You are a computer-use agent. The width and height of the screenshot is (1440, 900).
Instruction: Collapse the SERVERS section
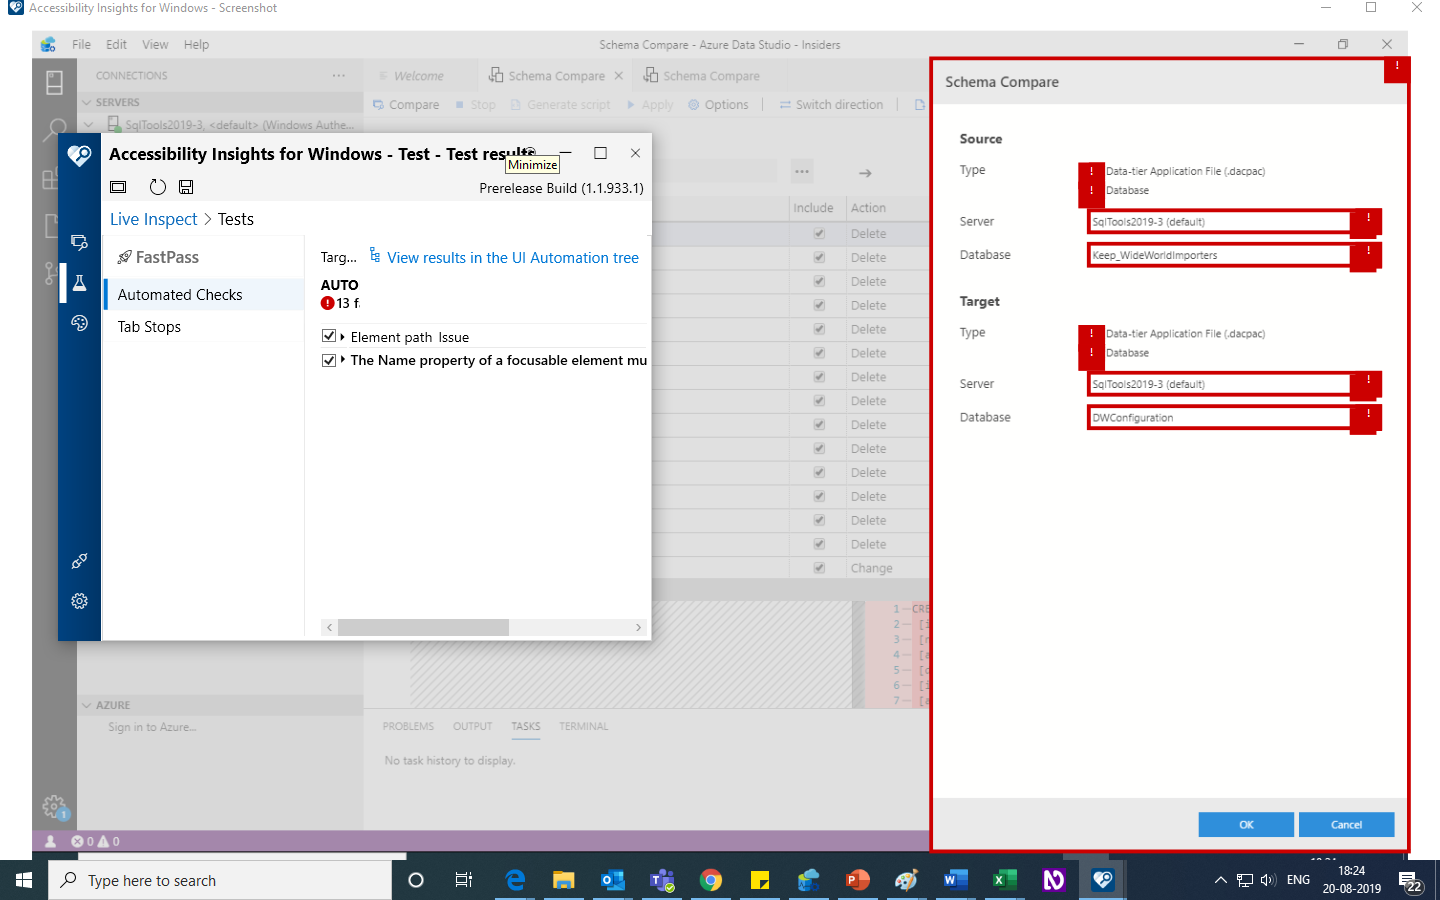[x=89, y=102]
